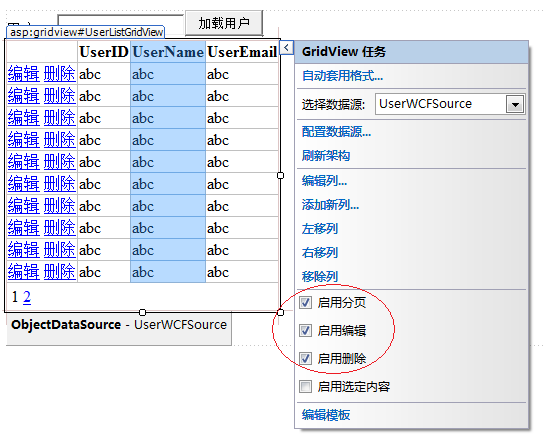Click 删除 link in the first grid row
Image resolution: width=547 pixels, height=445 pixels.
(x=59, y=74)
